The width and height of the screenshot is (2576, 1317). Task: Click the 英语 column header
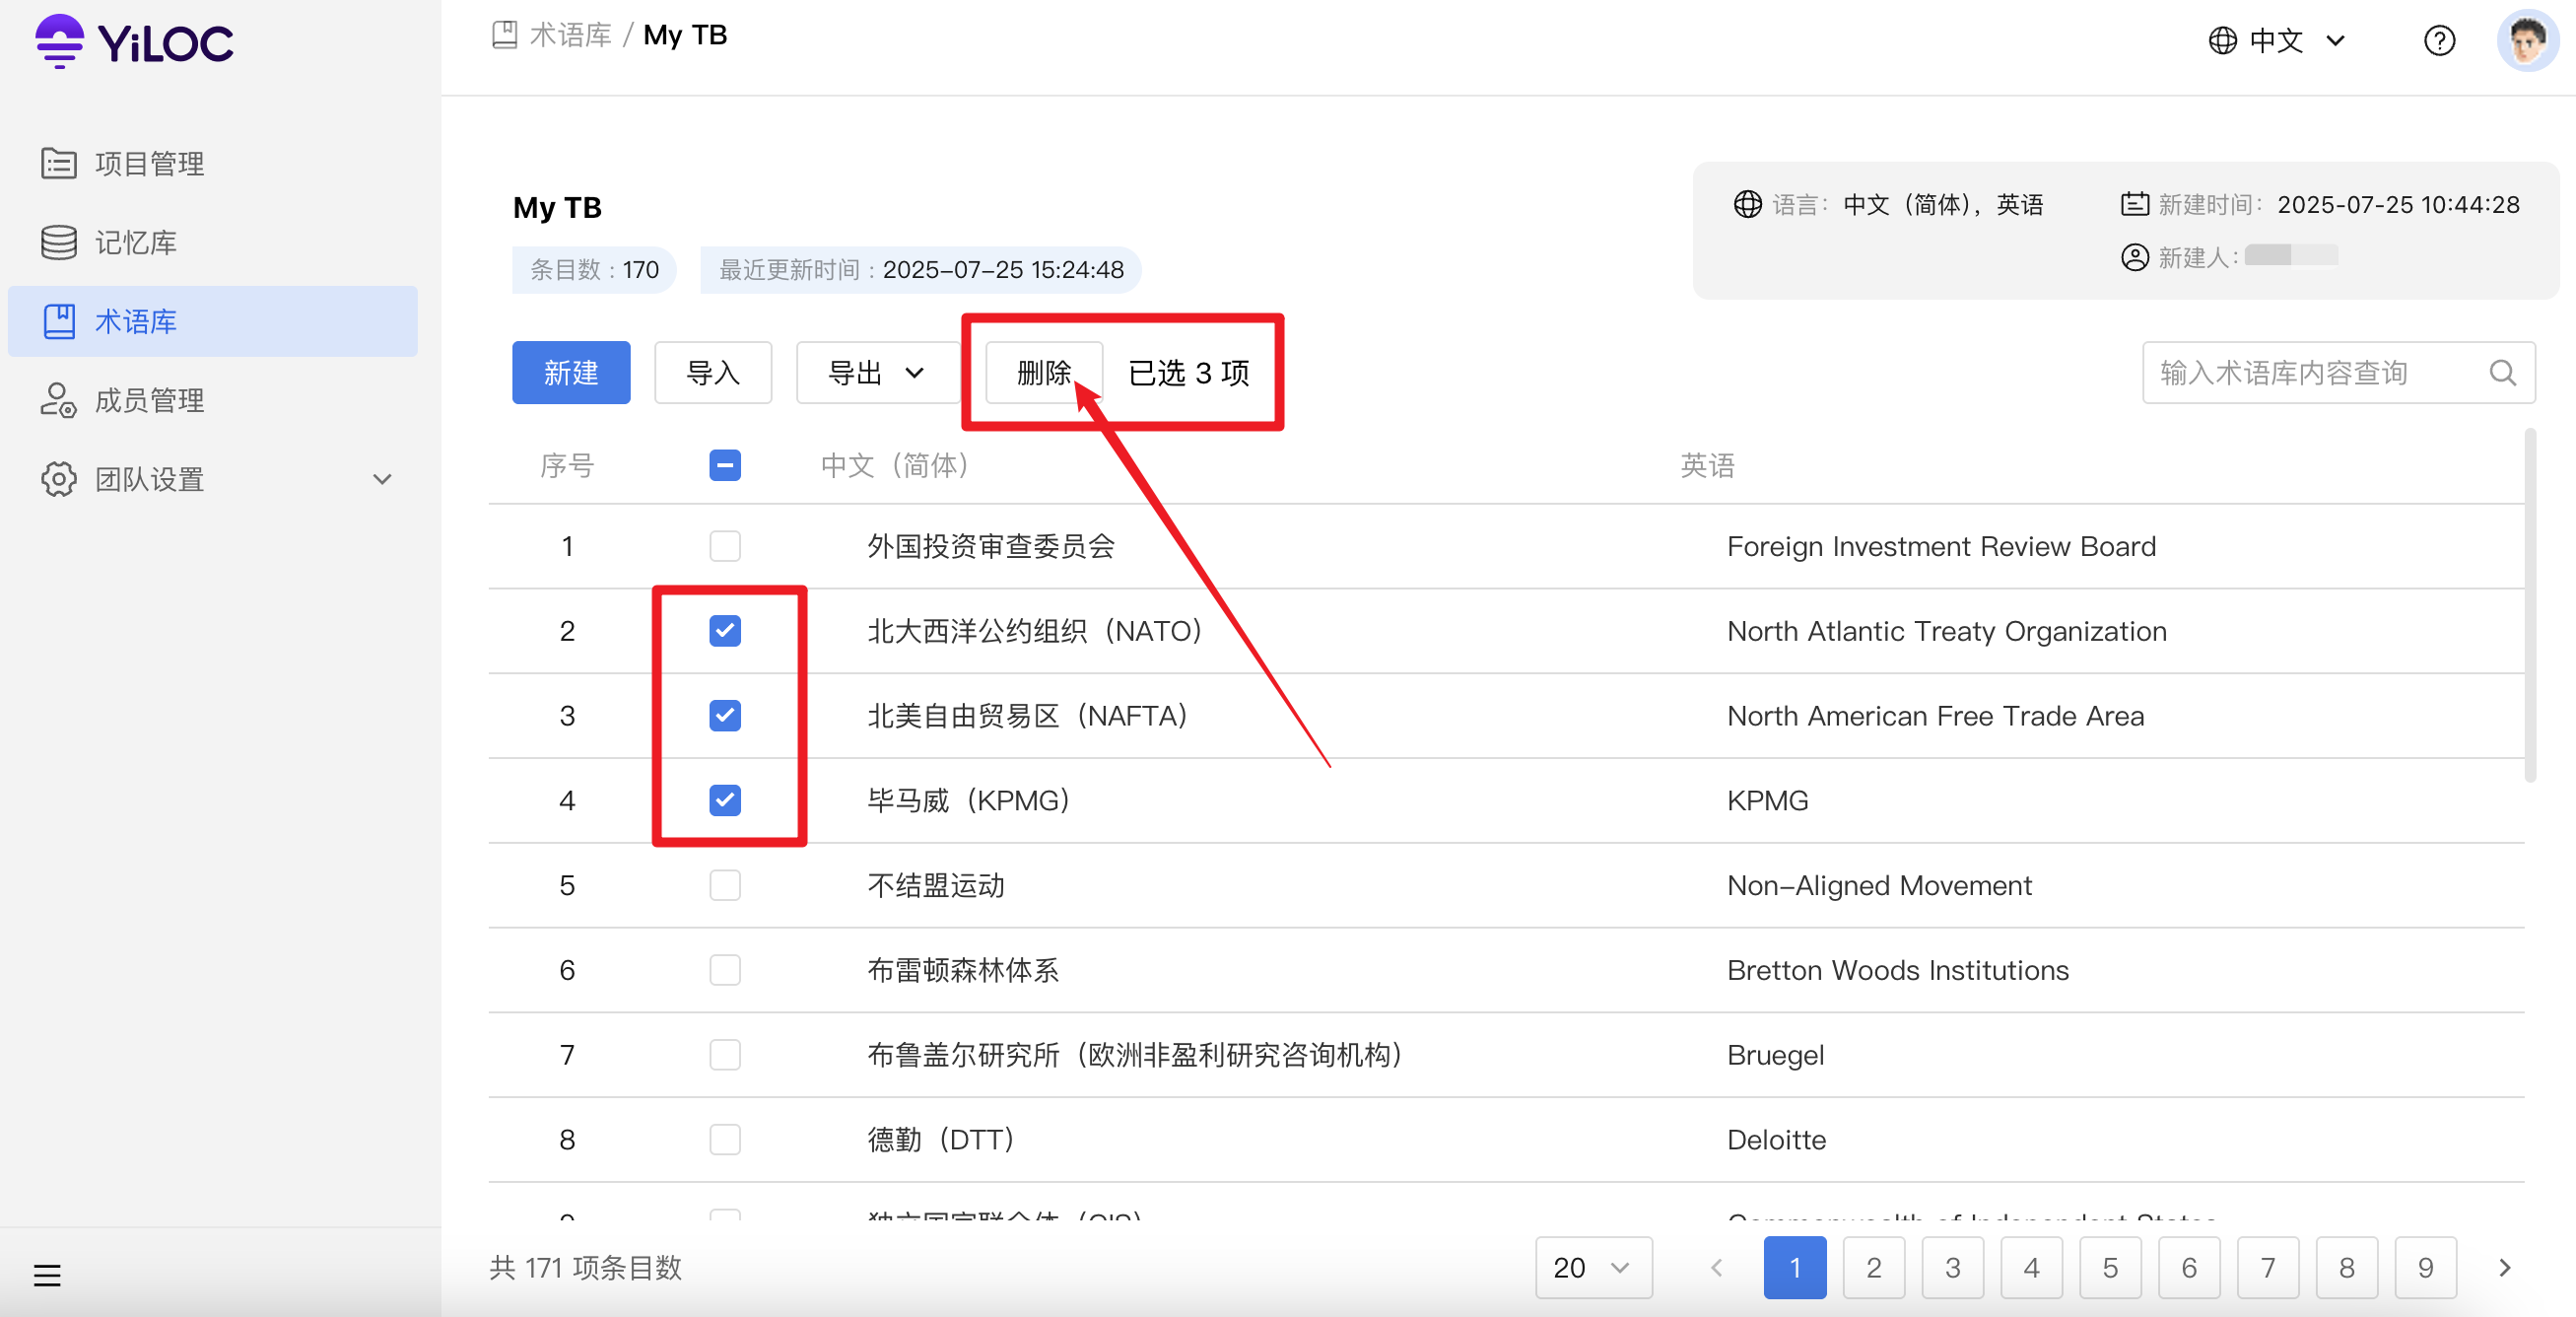pyautogui.click(x=1707, y=465)
